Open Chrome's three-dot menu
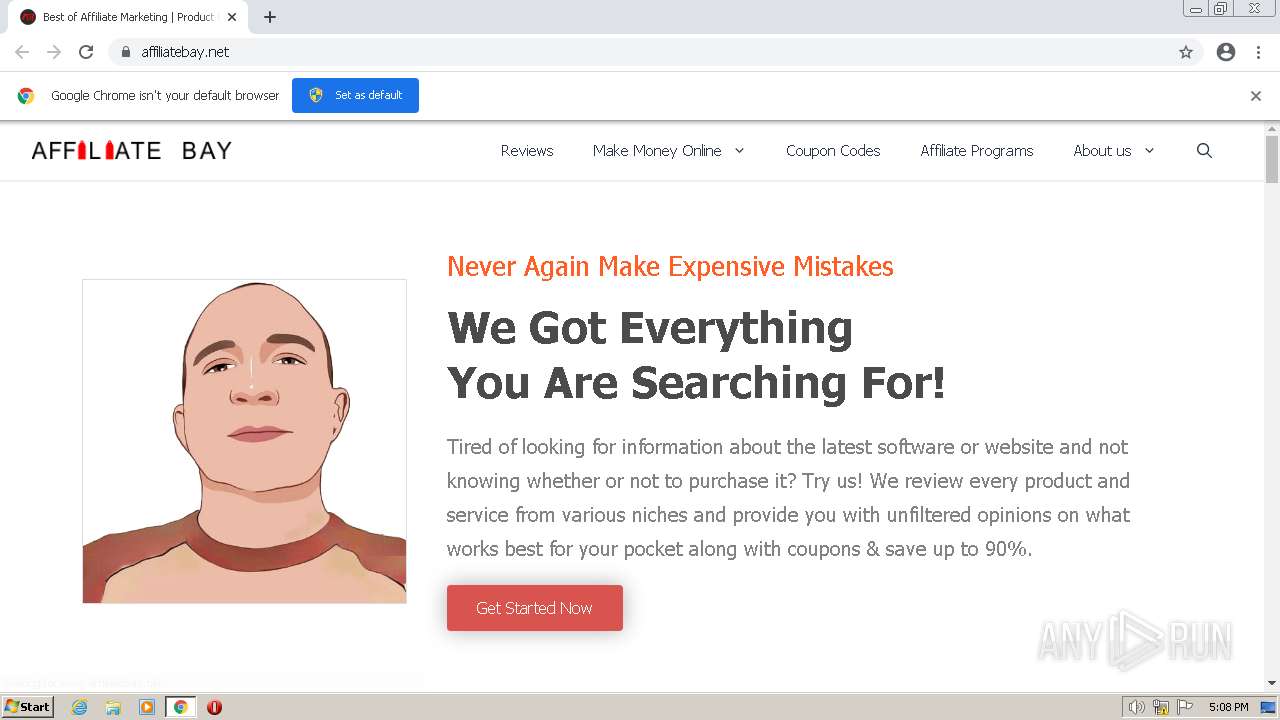Screen dimensions: 1280x720 tap(1258, 52)
